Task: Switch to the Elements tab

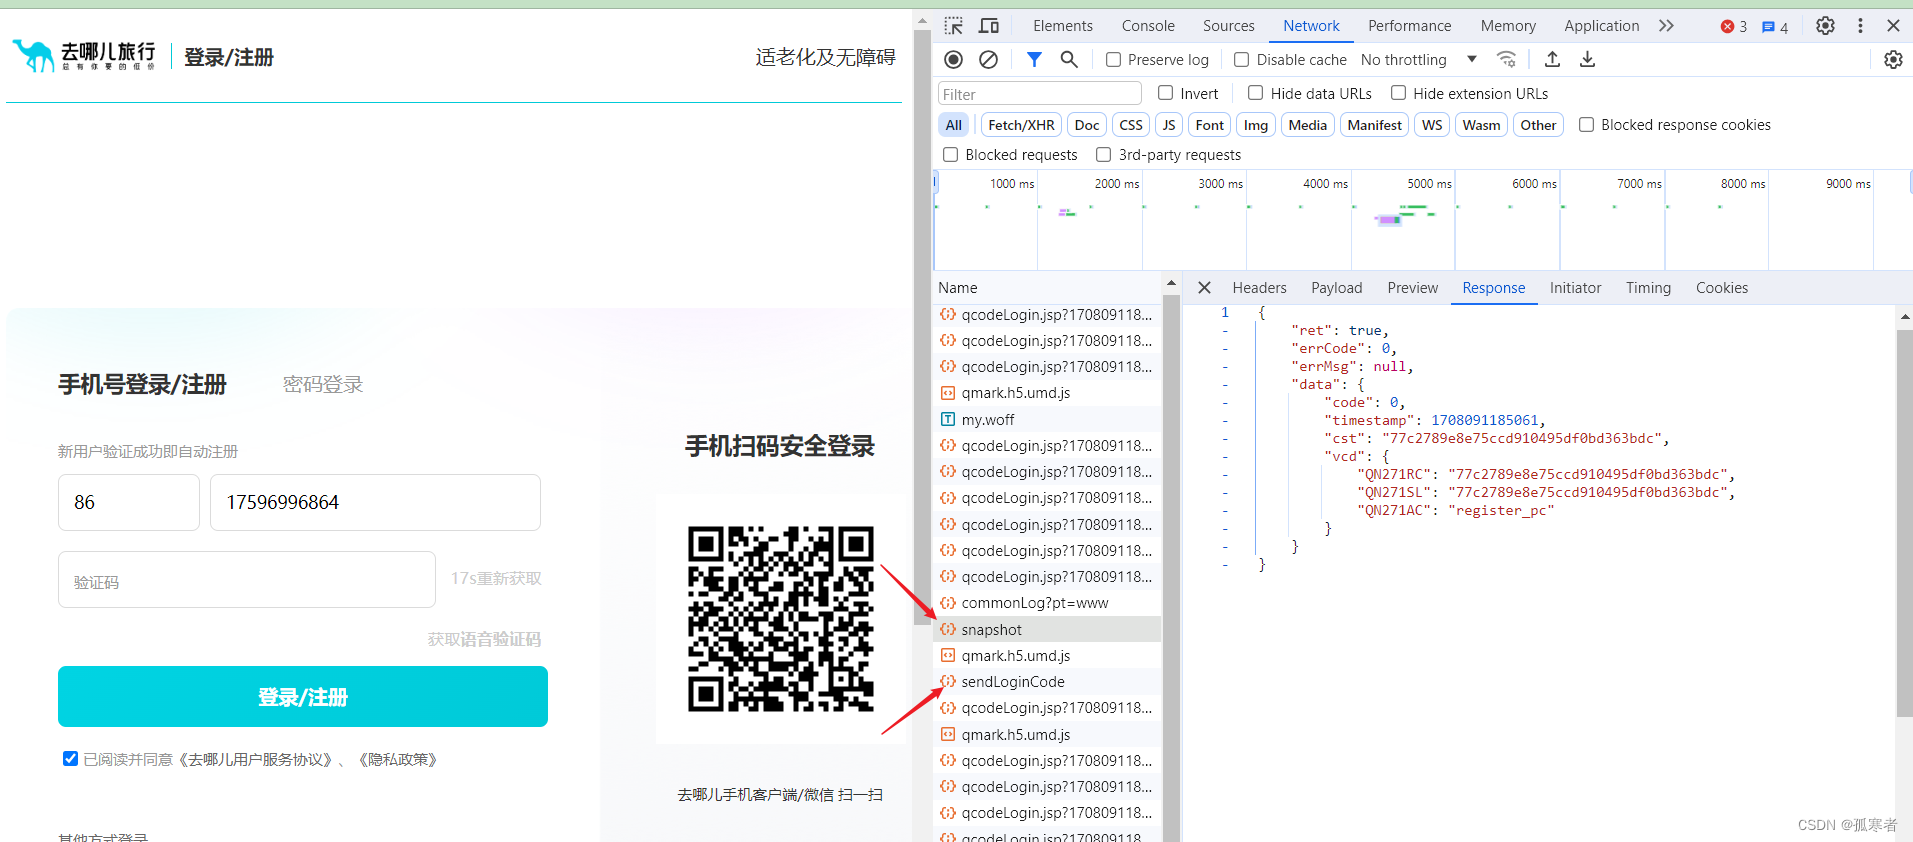Action: coord(1062,26)
